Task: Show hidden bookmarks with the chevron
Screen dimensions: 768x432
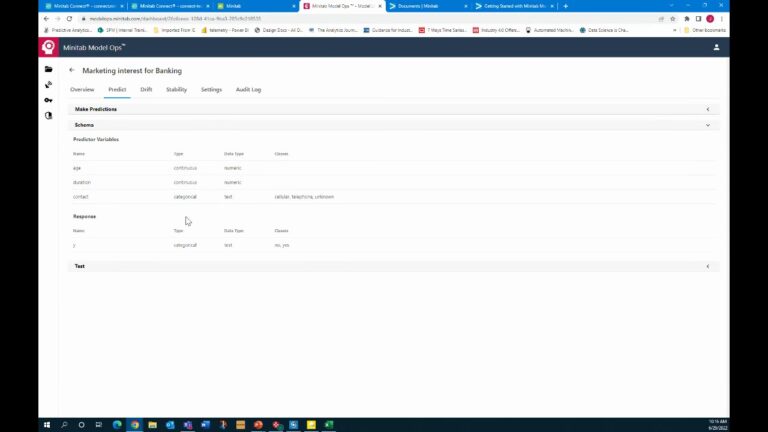Action: 674,30
